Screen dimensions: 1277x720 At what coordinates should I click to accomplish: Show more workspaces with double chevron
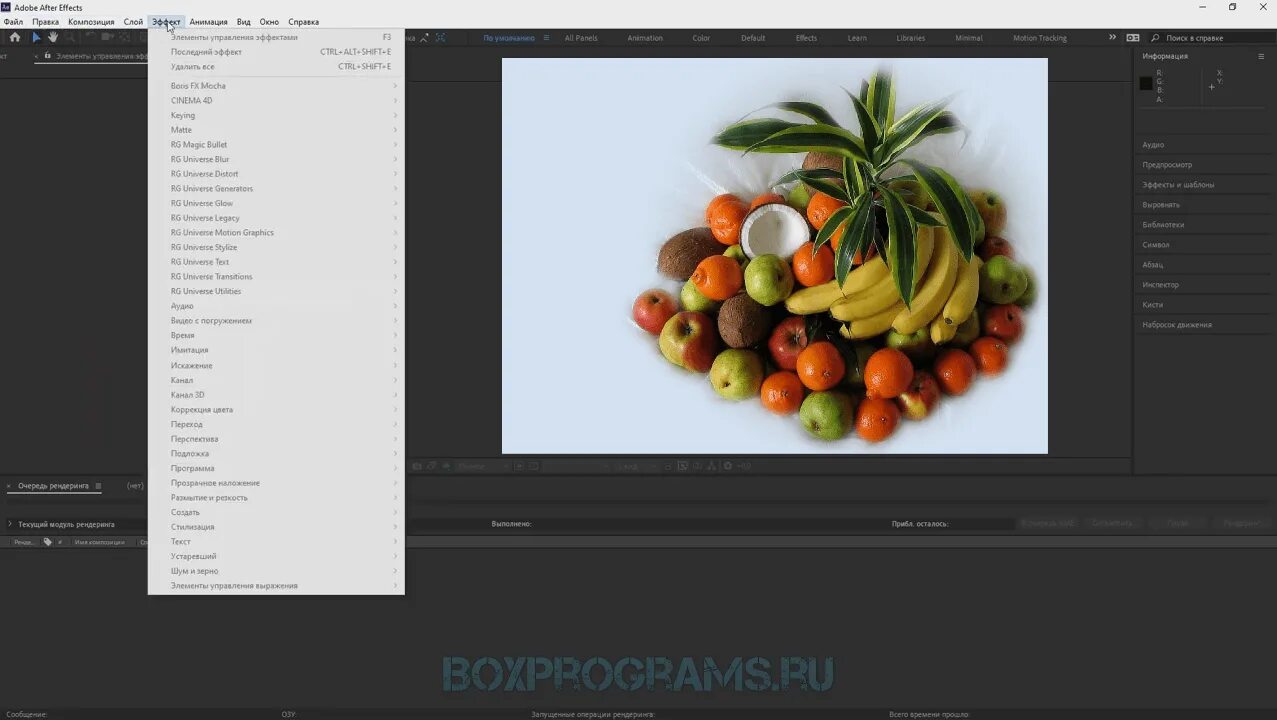click(x=1112, y=37)
